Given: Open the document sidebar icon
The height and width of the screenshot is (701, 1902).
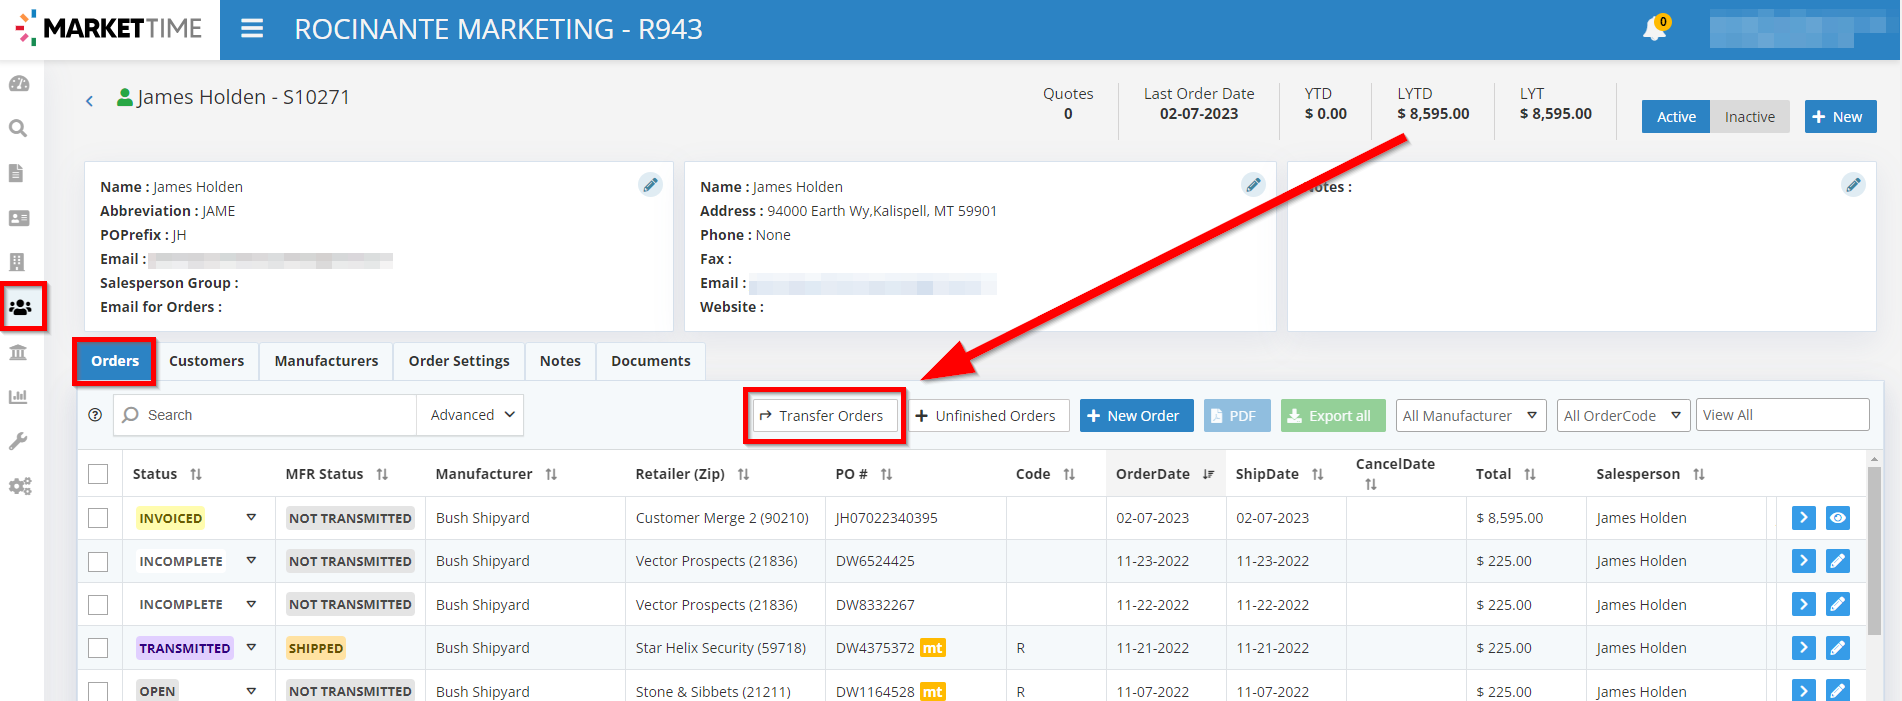Looking at the screenshot, I should click(16, 173).
